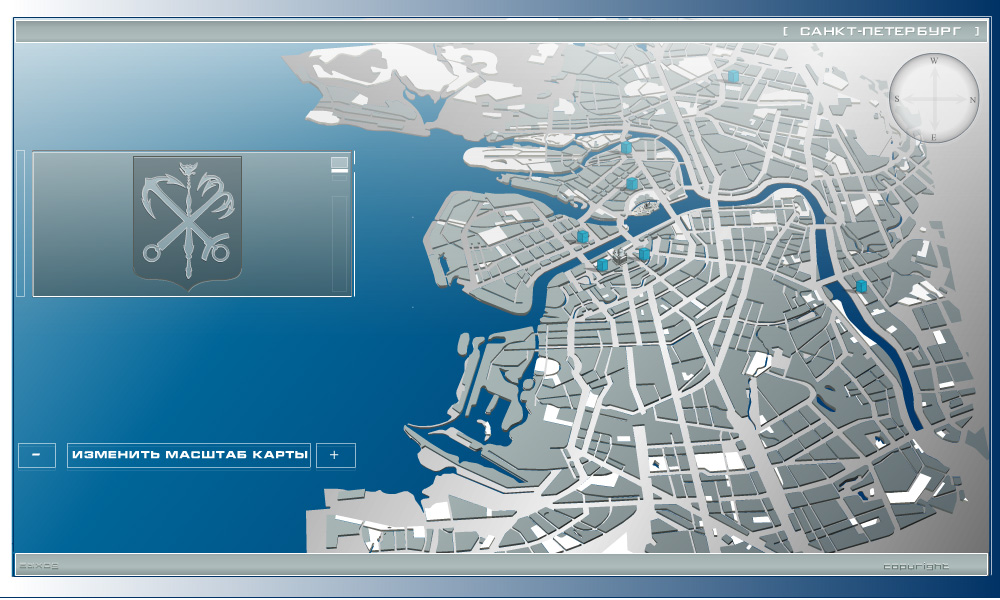Click the info panel scroll-up button

tap(339, 163)
